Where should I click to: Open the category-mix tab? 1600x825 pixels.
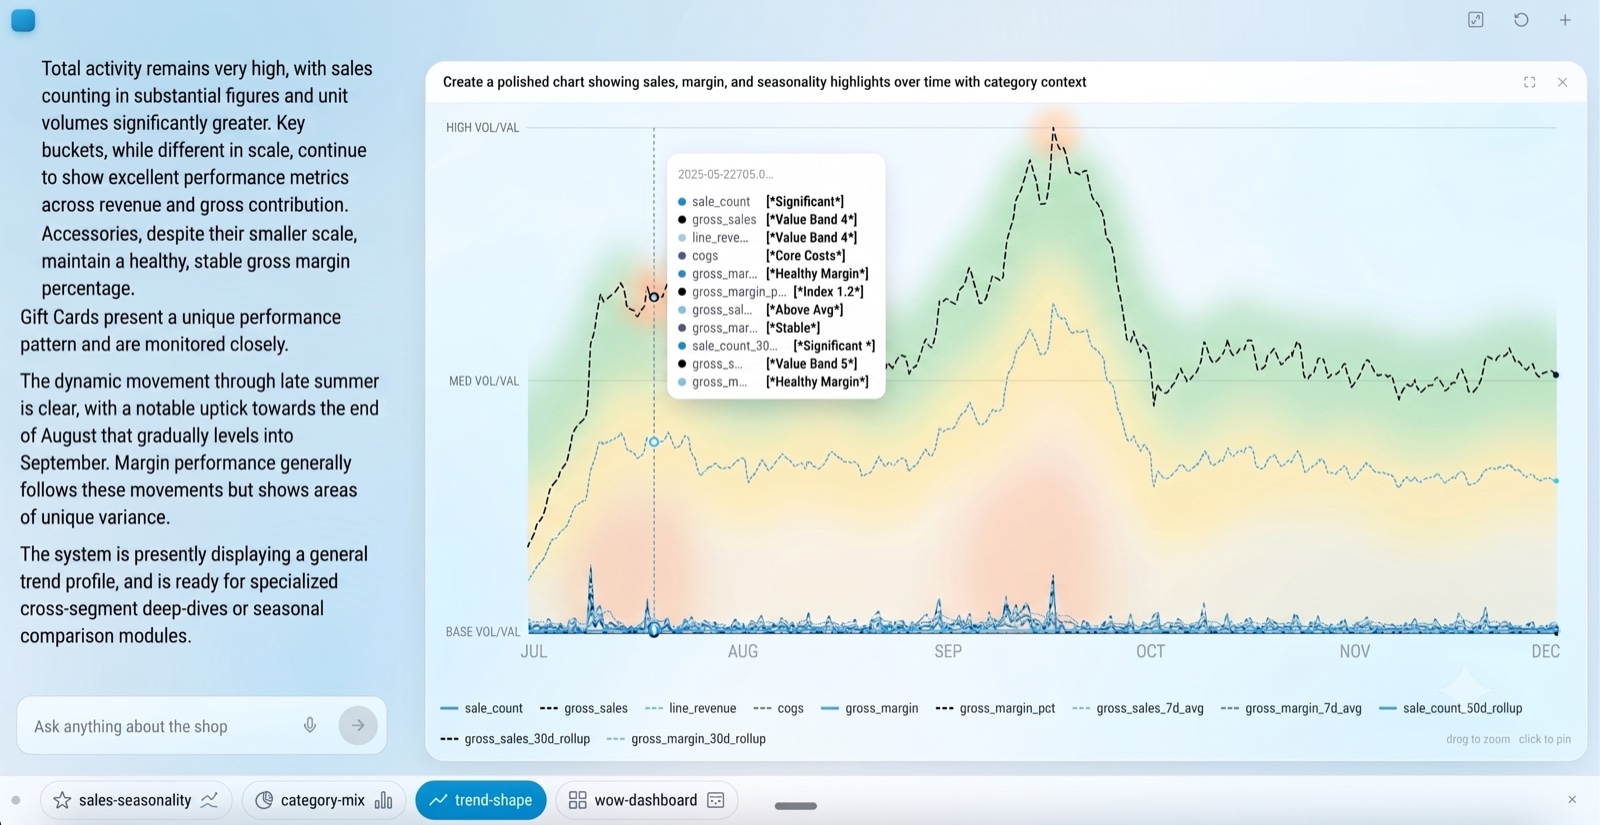coord(323,800)
